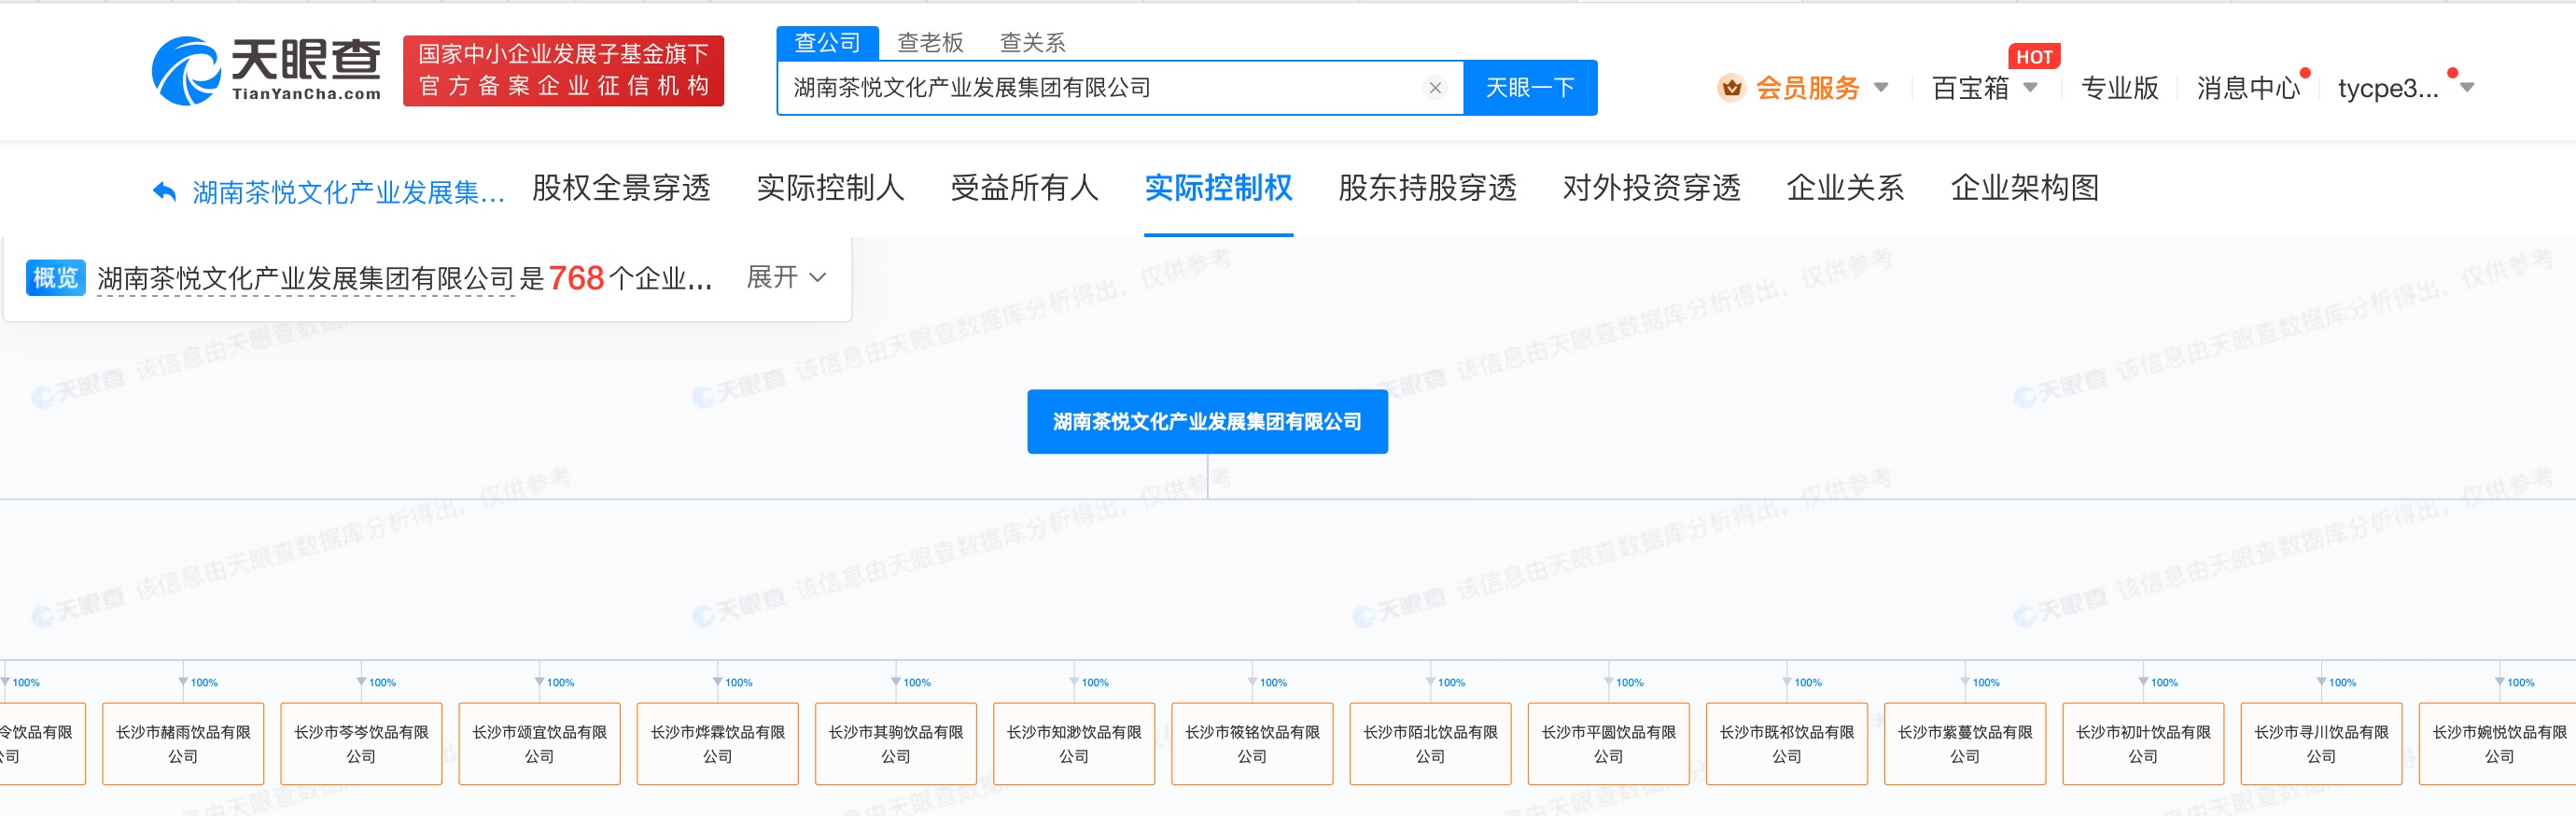This screenshot has height=816, width=2576.
Task: Open 专业版 professional edition link
Action: click(x=2119, y=88)
